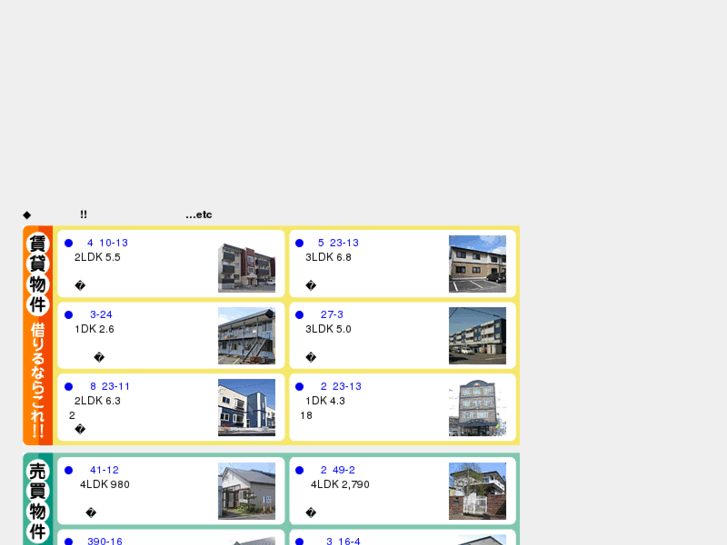Screen dimensions: 727x545
Task: Click the 2LDK 5.5 text
Action: pyautogui.click(x=97, y=257)
